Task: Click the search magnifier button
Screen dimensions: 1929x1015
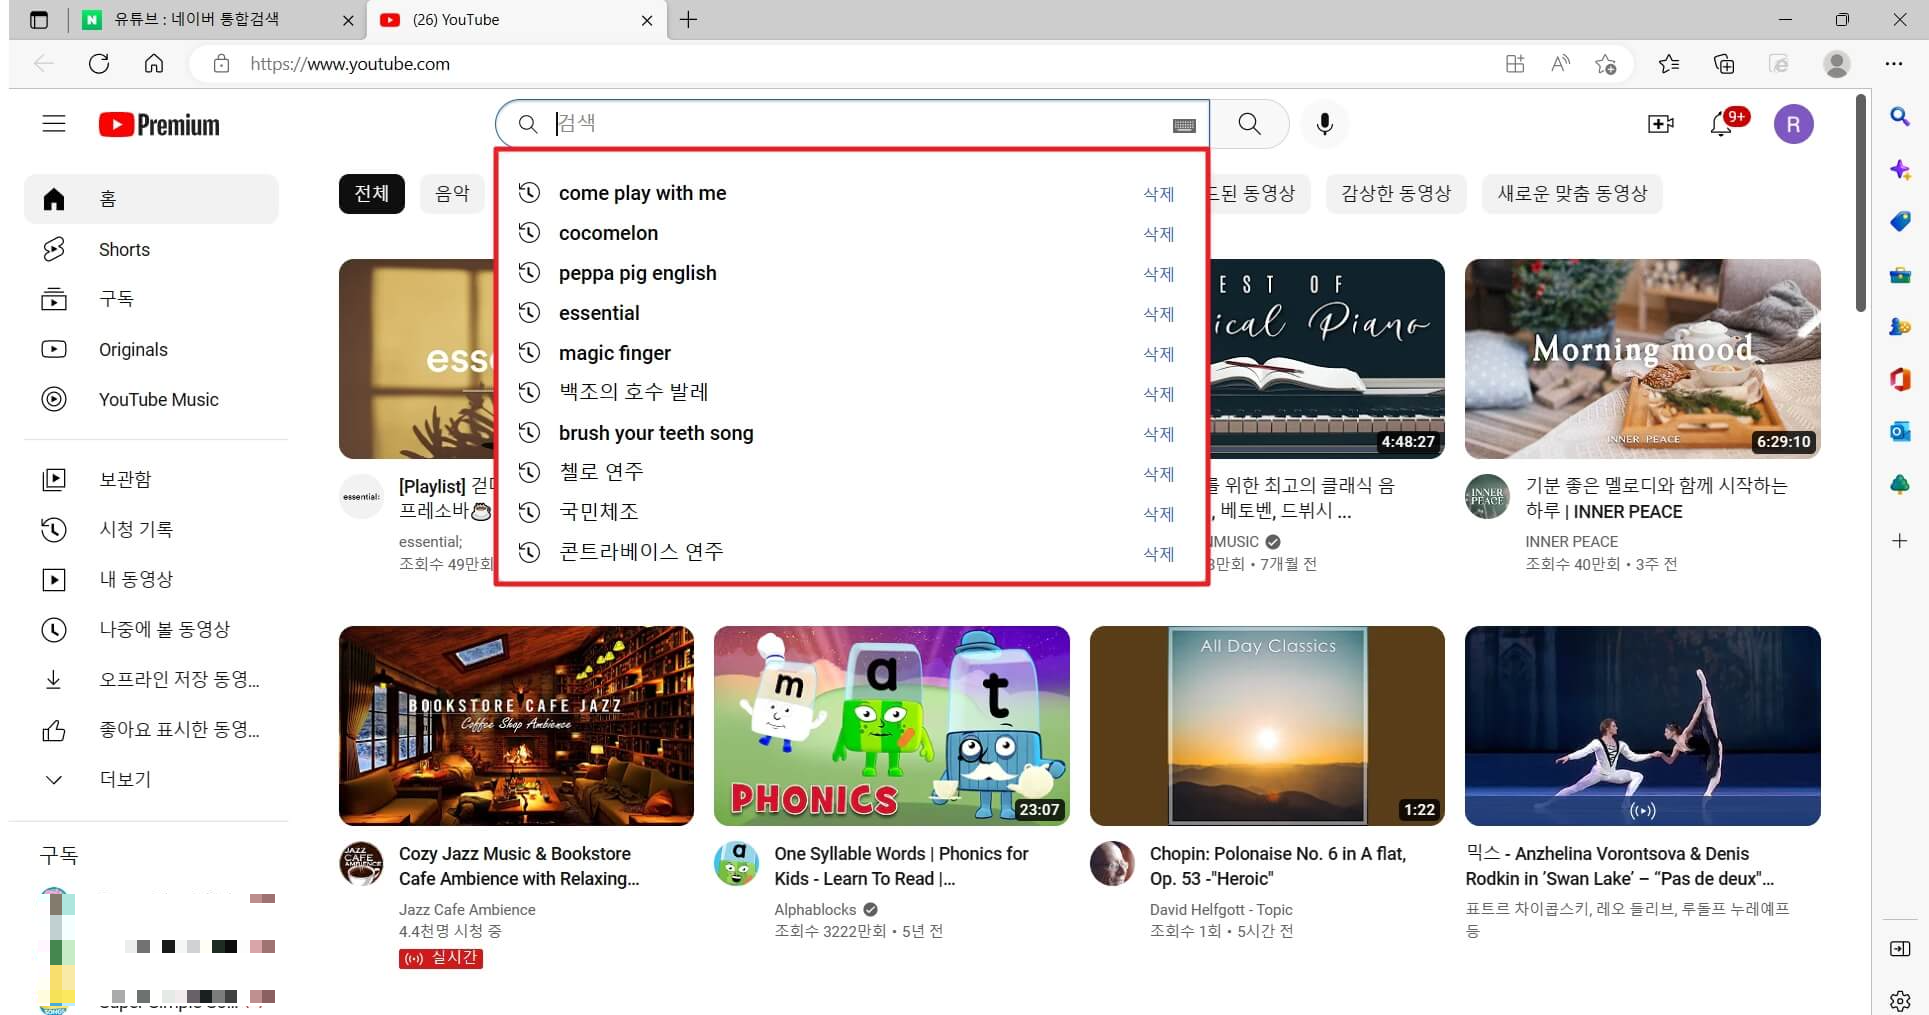Action: pos(1248,124)
